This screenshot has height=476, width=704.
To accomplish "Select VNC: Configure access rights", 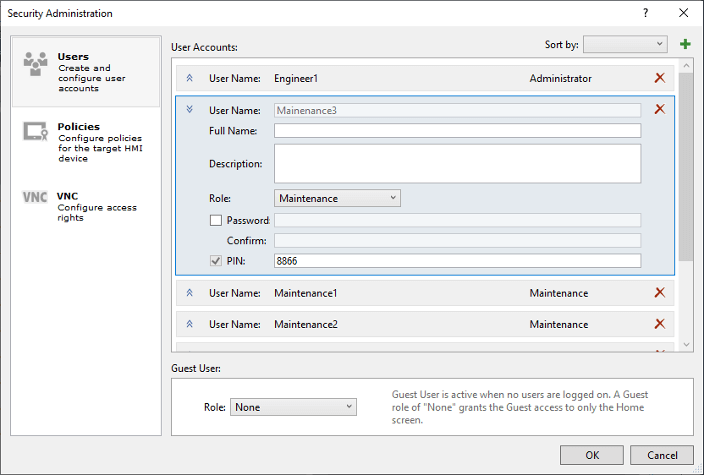I will pos(86,207).
